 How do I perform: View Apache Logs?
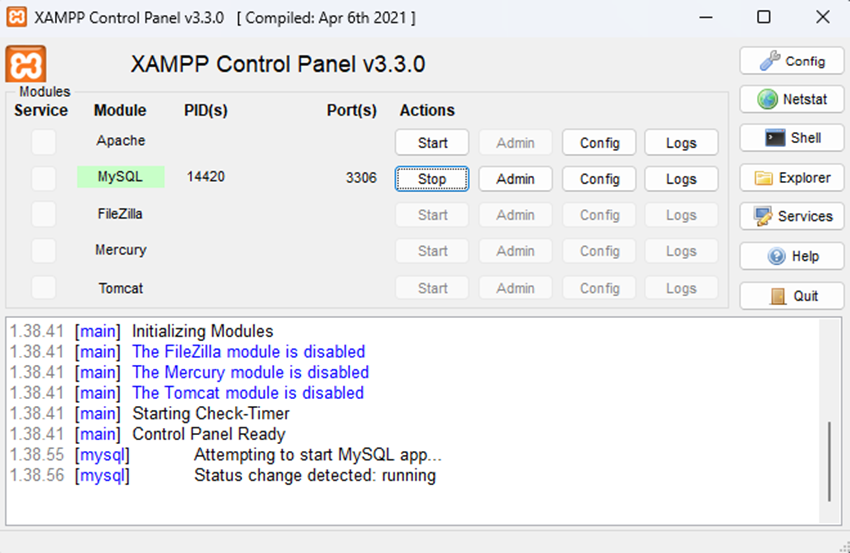(681, 143)
